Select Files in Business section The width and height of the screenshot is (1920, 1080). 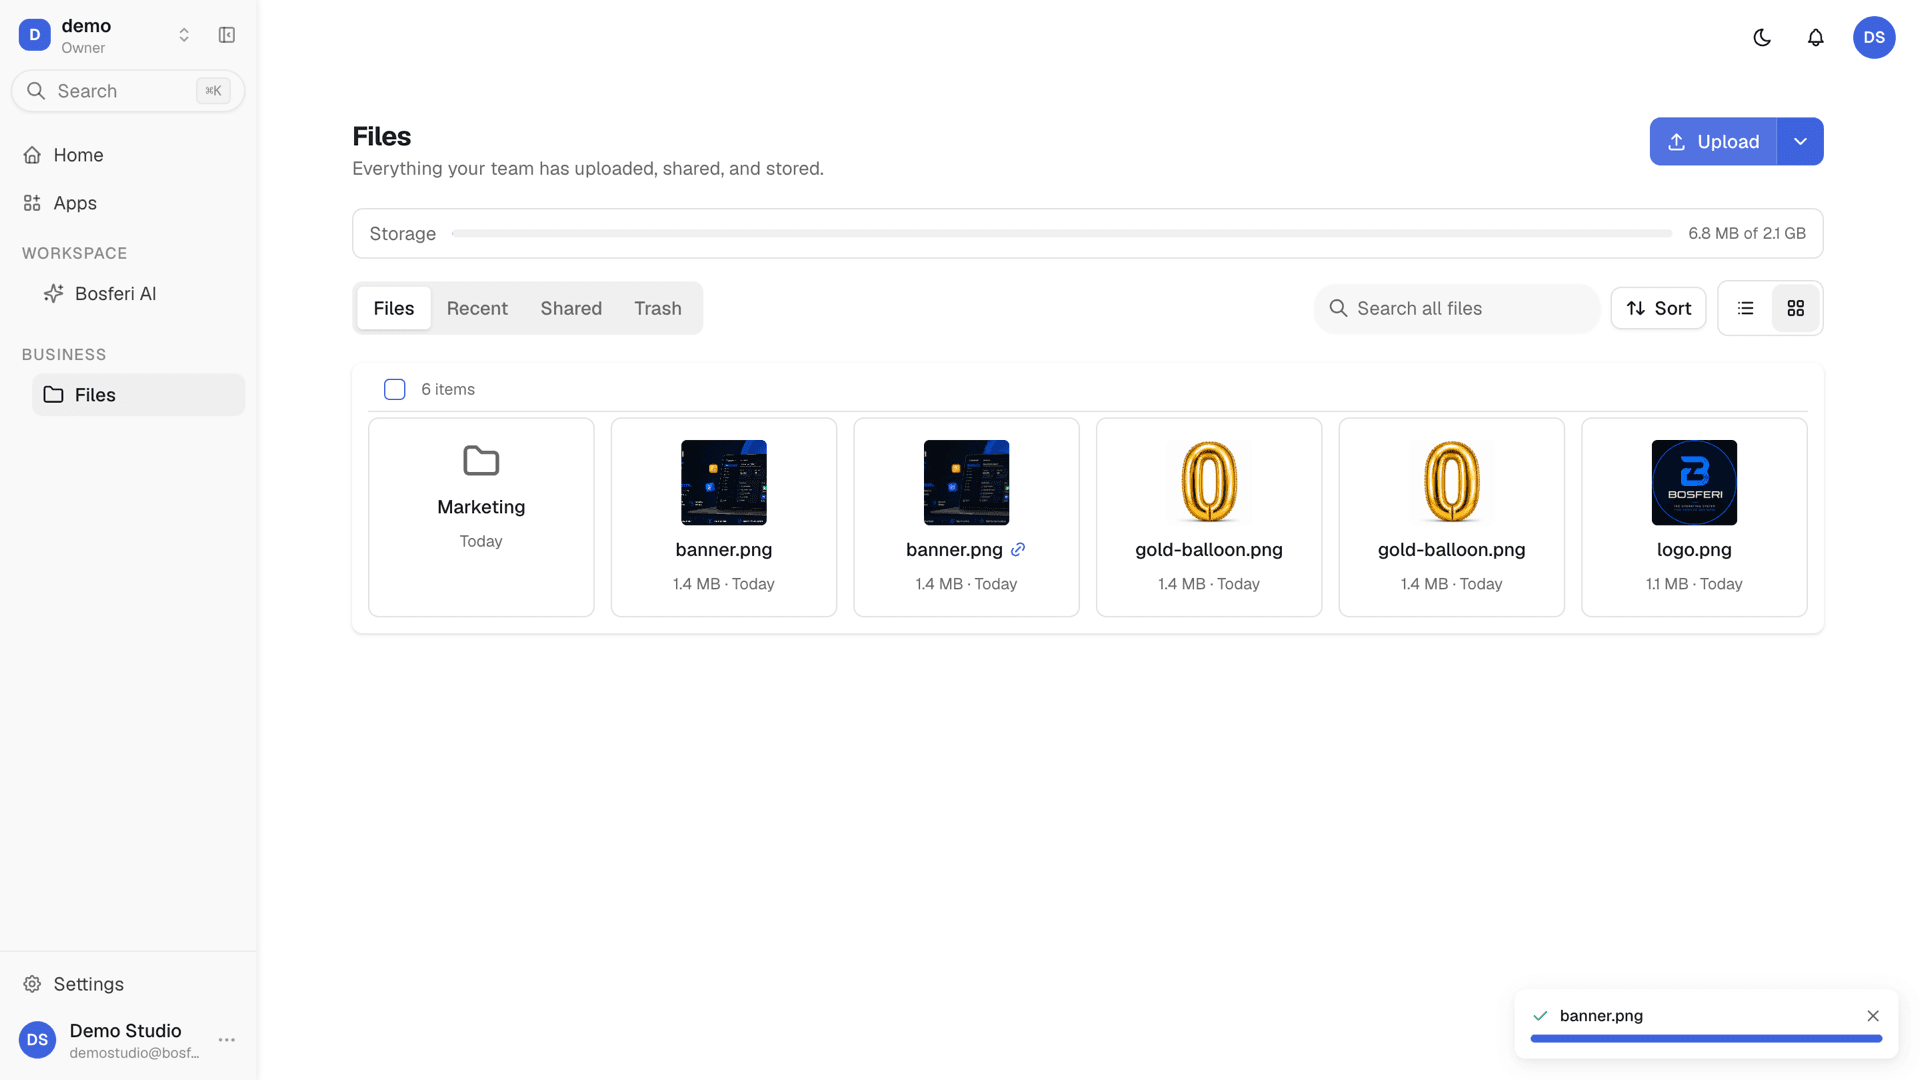point(139,395)
